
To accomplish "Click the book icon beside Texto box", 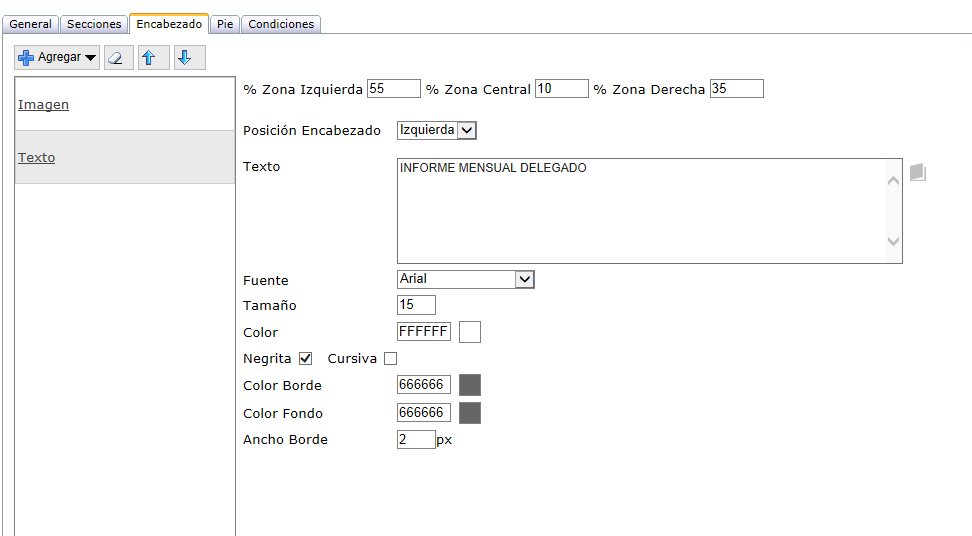I will pos(917,172).
